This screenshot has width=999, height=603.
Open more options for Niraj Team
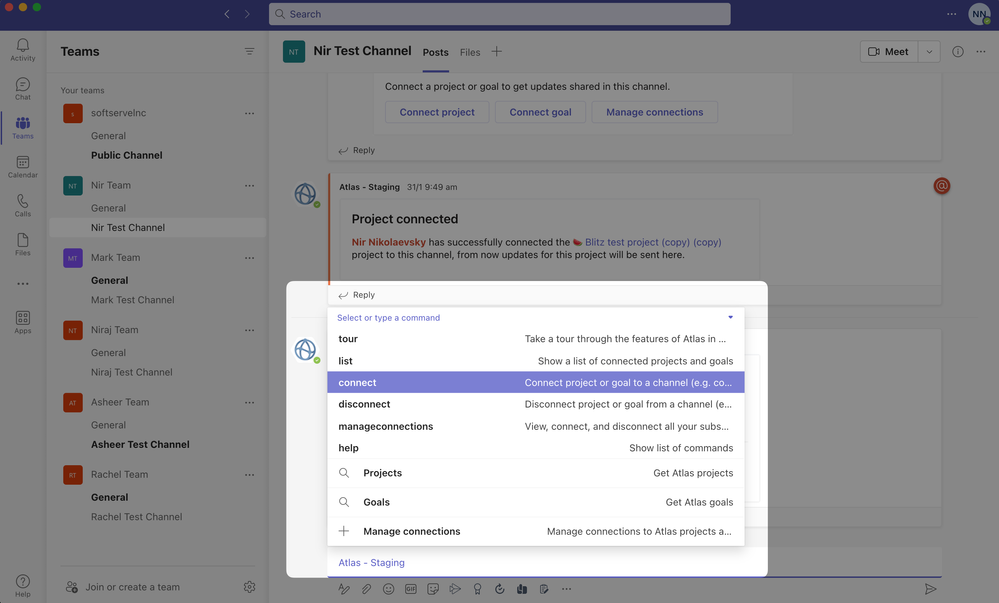pyautogui.click(x=249, y=330)
